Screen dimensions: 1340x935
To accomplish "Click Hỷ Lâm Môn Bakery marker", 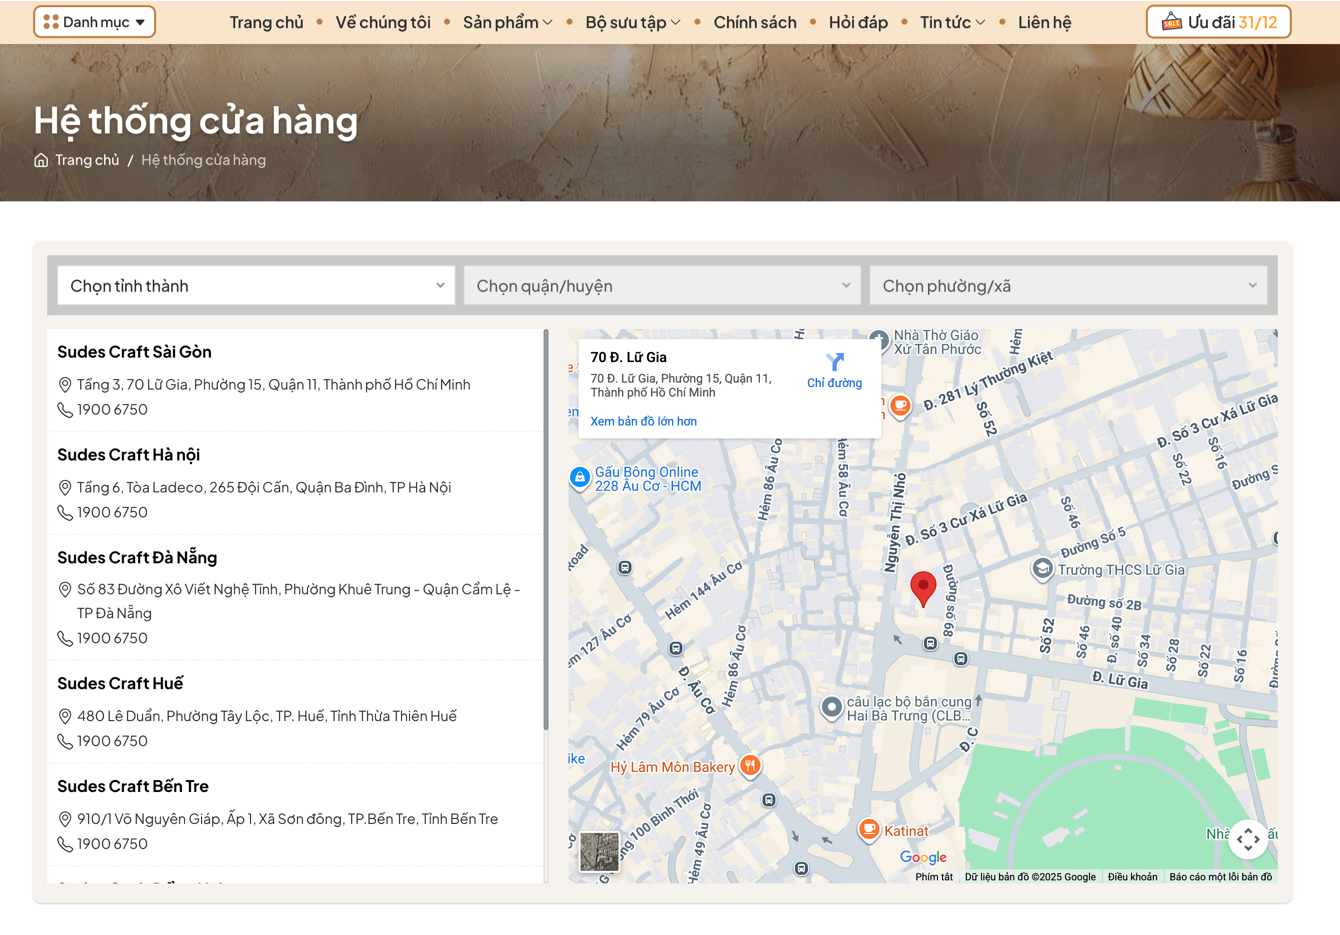I will coord(750,767).
